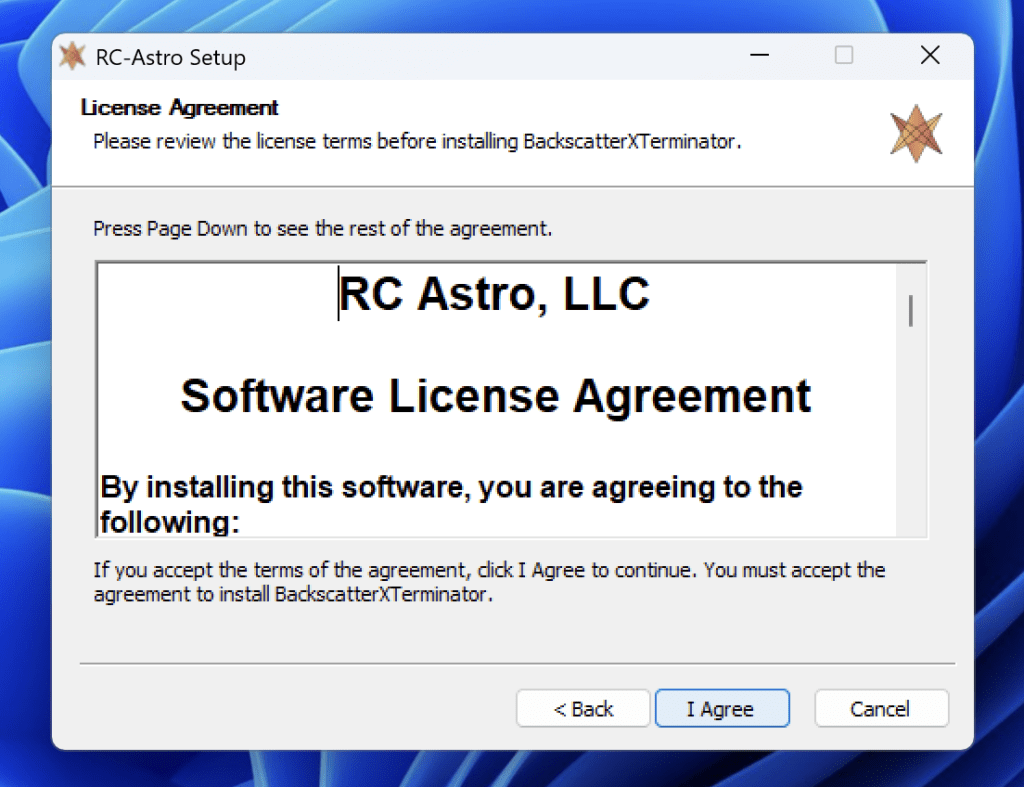This screenshot has height=787, width=1024.
Task: Click 'Press Page Down to see the rest' text
Action: pyautogui.click(x=323, y=229)
